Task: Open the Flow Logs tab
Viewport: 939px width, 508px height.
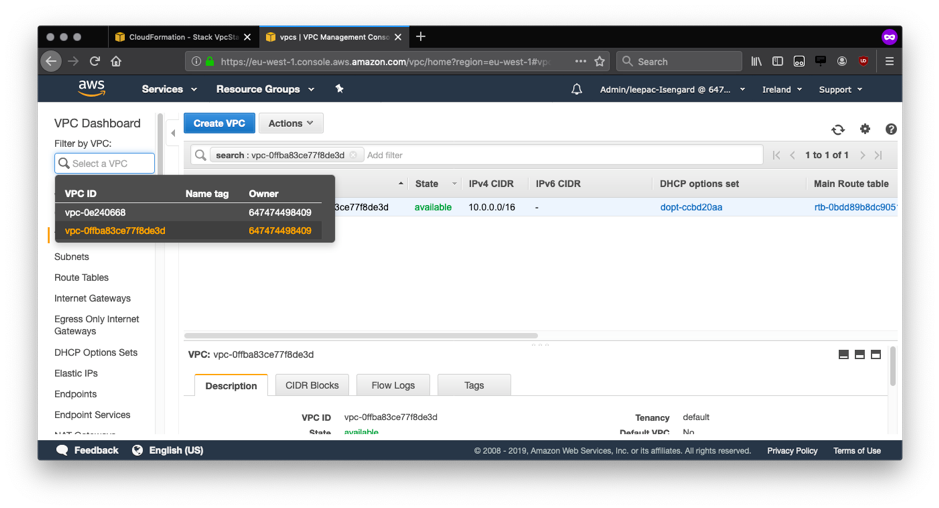Action: click(x=393, y=385)
